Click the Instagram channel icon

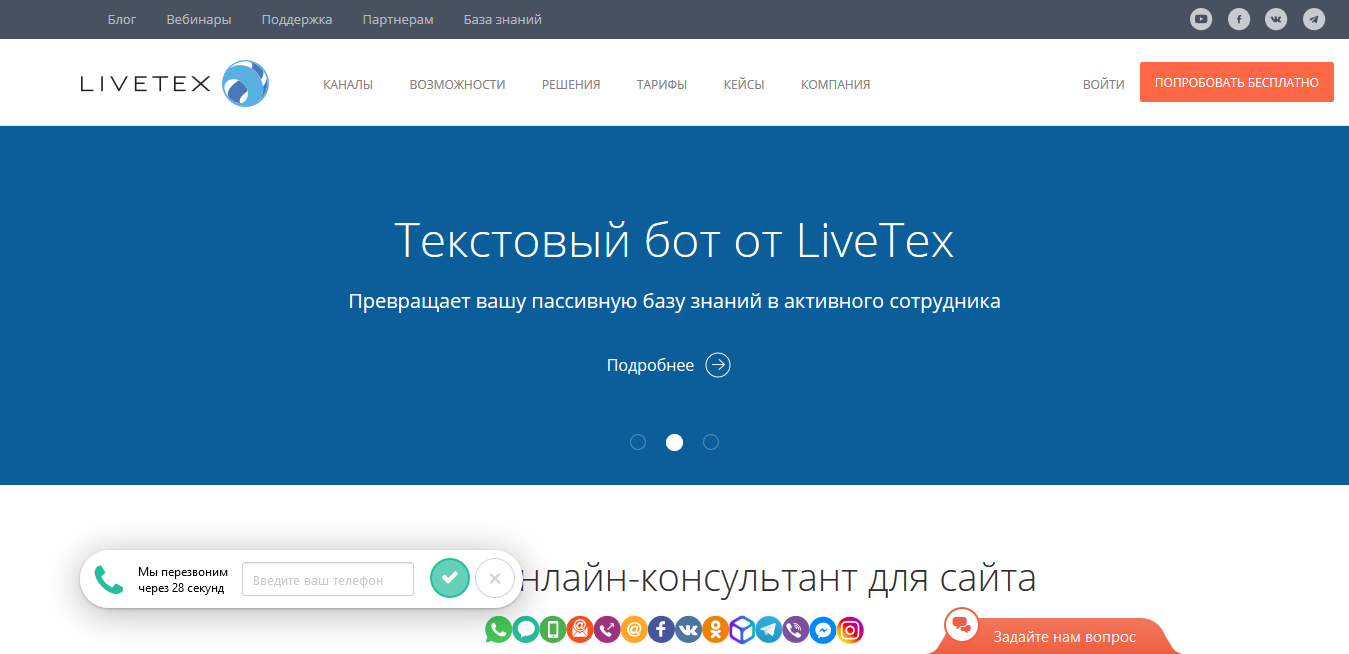pos(849,630)
